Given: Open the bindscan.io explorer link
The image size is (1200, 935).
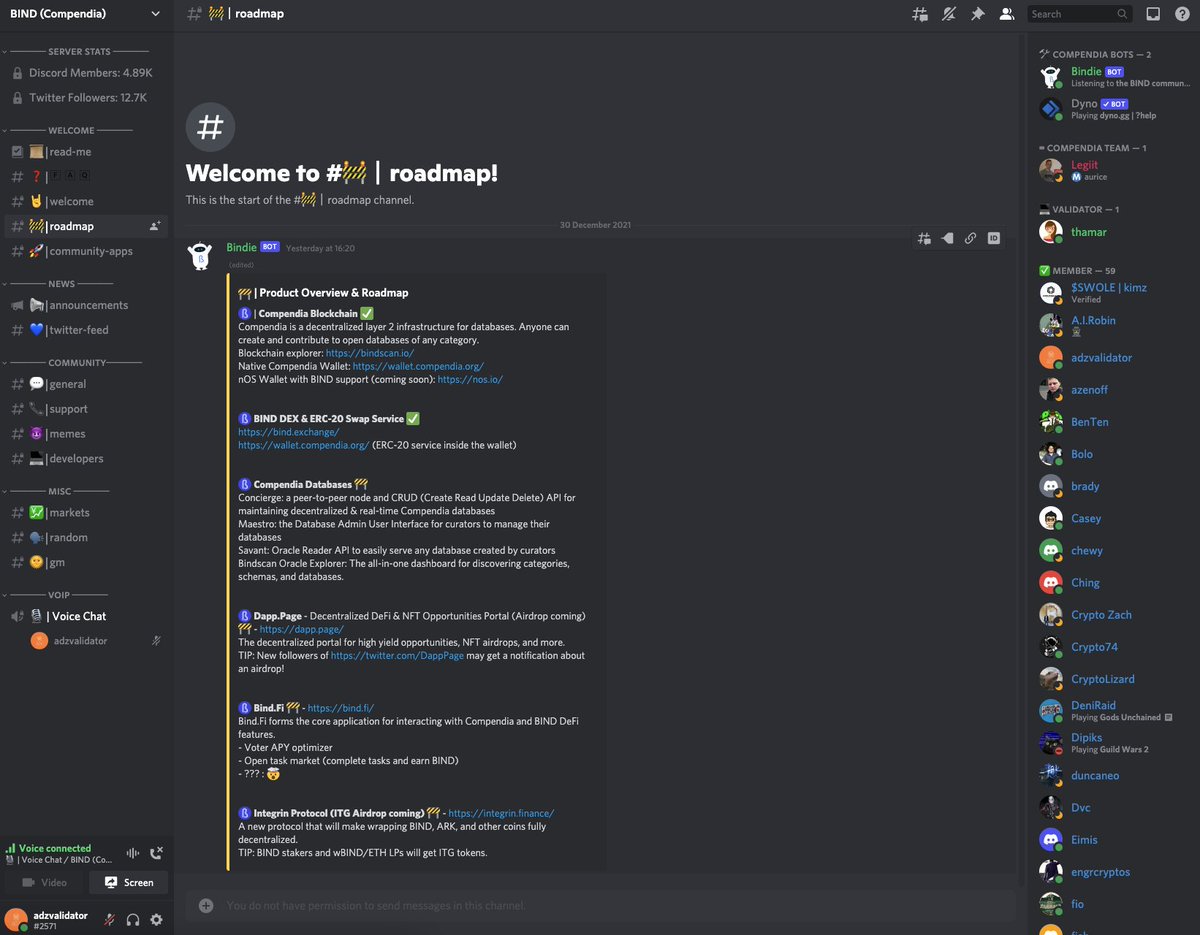Looking at the screenshot, I should coord(369,353).
